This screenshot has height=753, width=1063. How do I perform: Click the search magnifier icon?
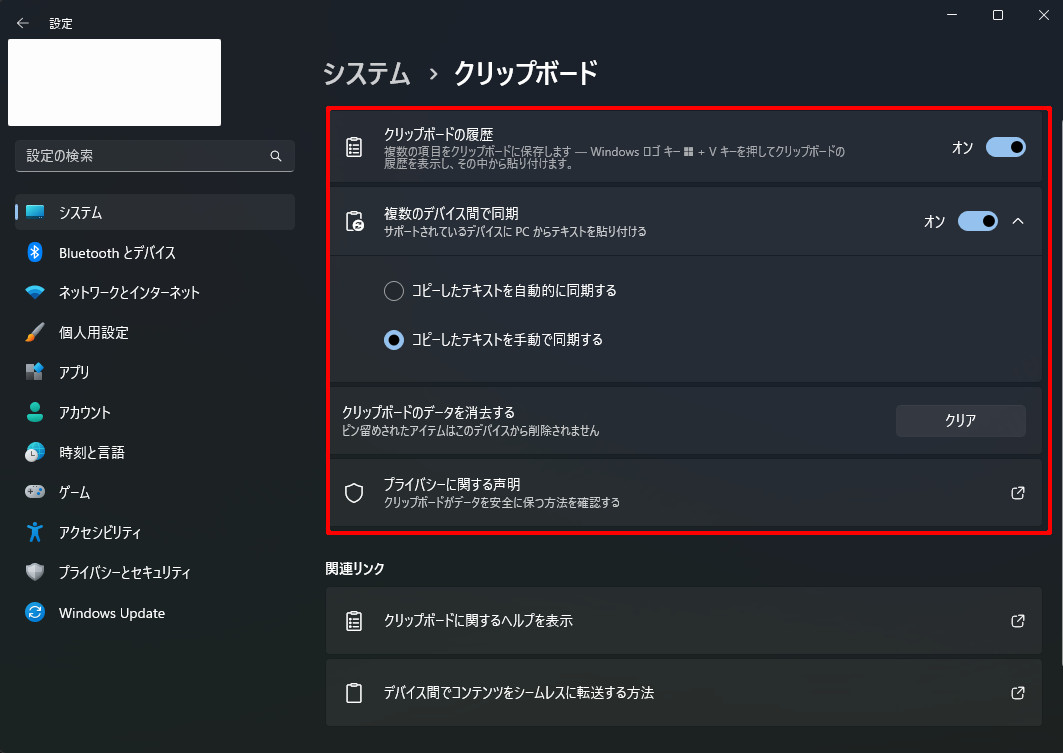(276, 156)
